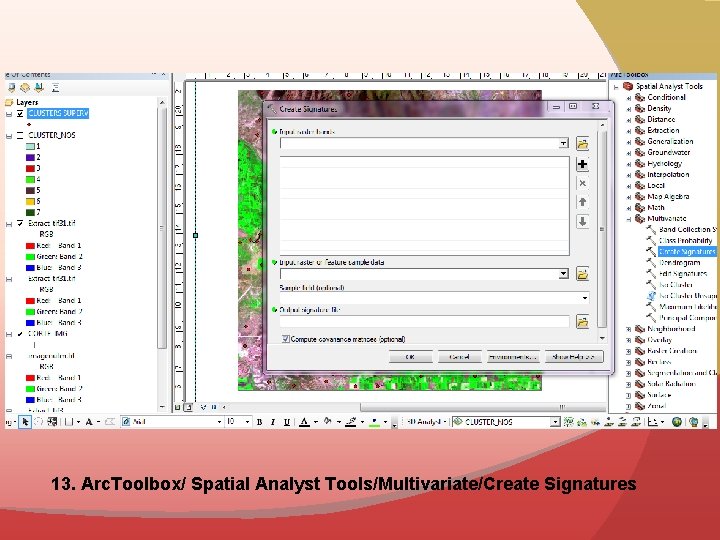720x540 pixels.
Task: Toggle visibility of first Extract layer
Action: tap(20, 223)
